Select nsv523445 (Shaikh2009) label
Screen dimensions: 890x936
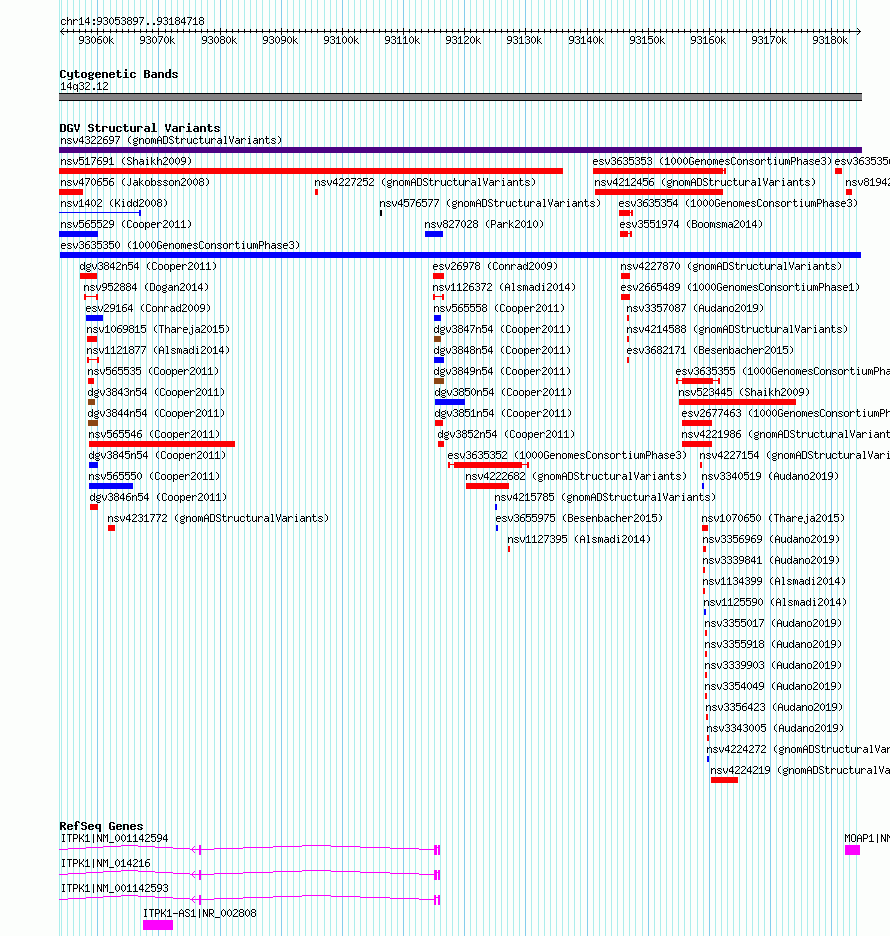click(744, 392)
